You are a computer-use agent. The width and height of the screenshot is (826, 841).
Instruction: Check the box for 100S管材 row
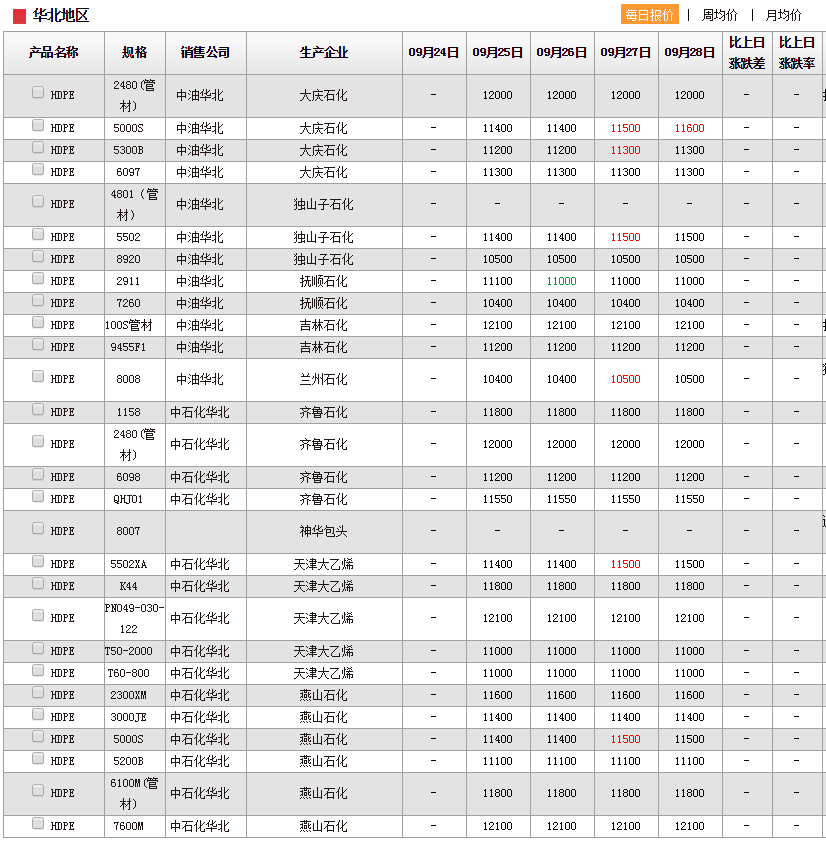(x=38, y=322)
